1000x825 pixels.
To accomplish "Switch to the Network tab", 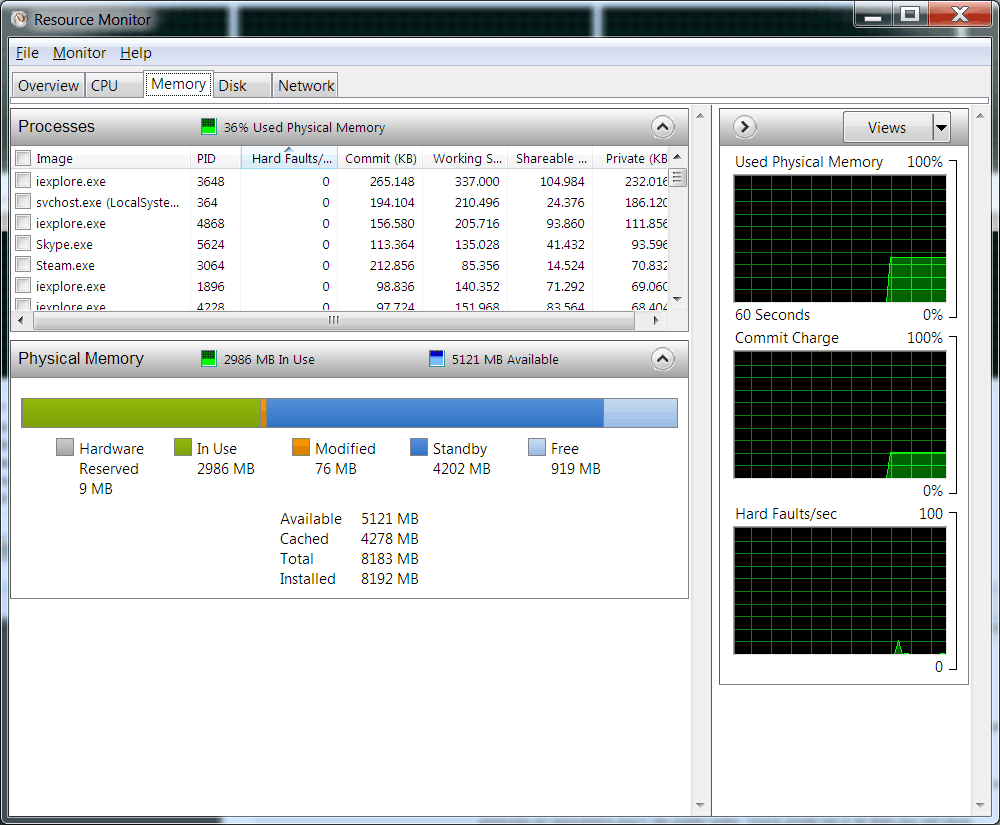I will tap(305, 85).
